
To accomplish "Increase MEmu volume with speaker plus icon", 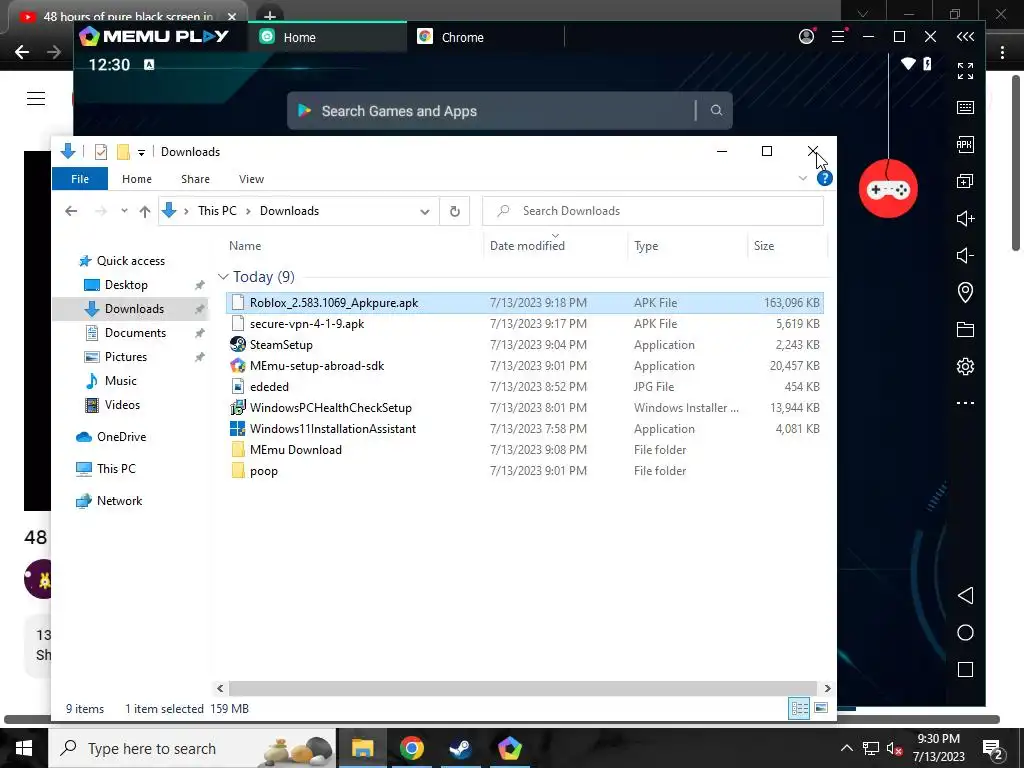I will click(x=965, y=218).
